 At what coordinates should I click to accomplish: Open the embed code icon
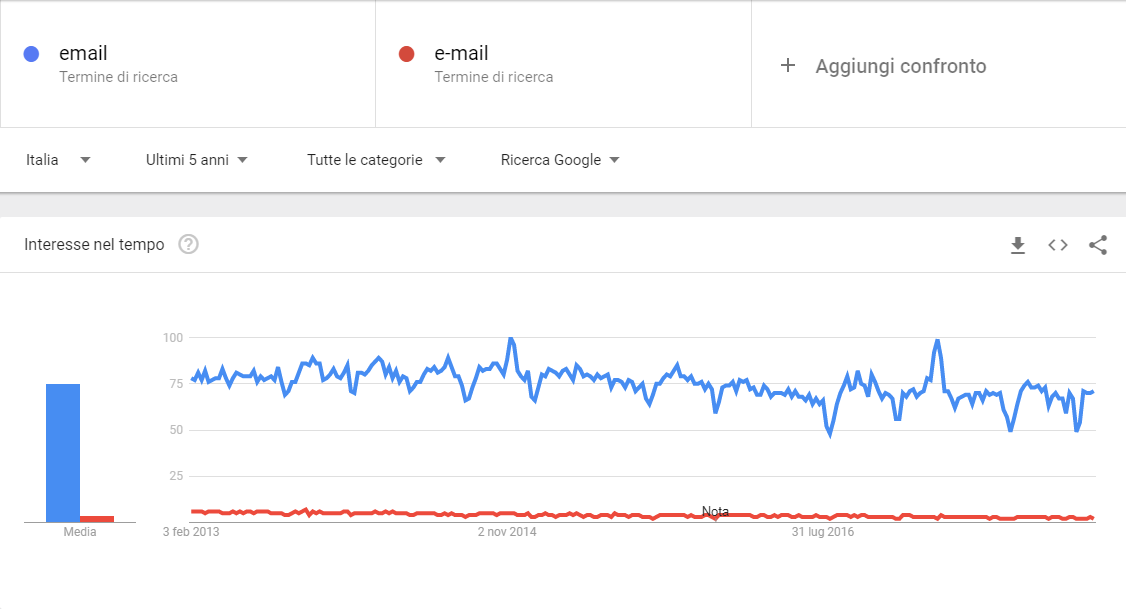coord(1058,245)
